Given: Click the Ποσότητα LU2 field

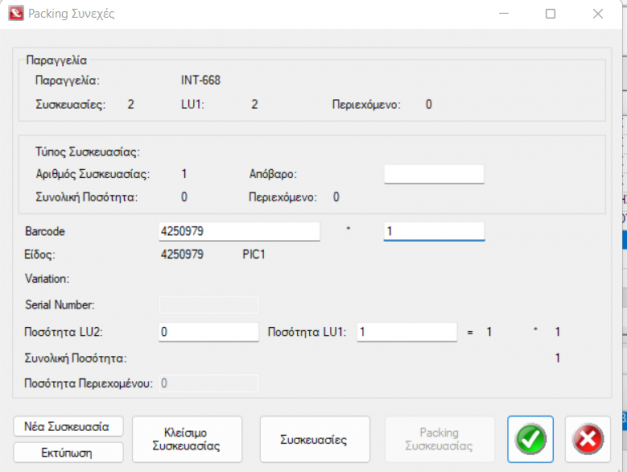Looking at the screenshot, I should [x=208, y=332].
